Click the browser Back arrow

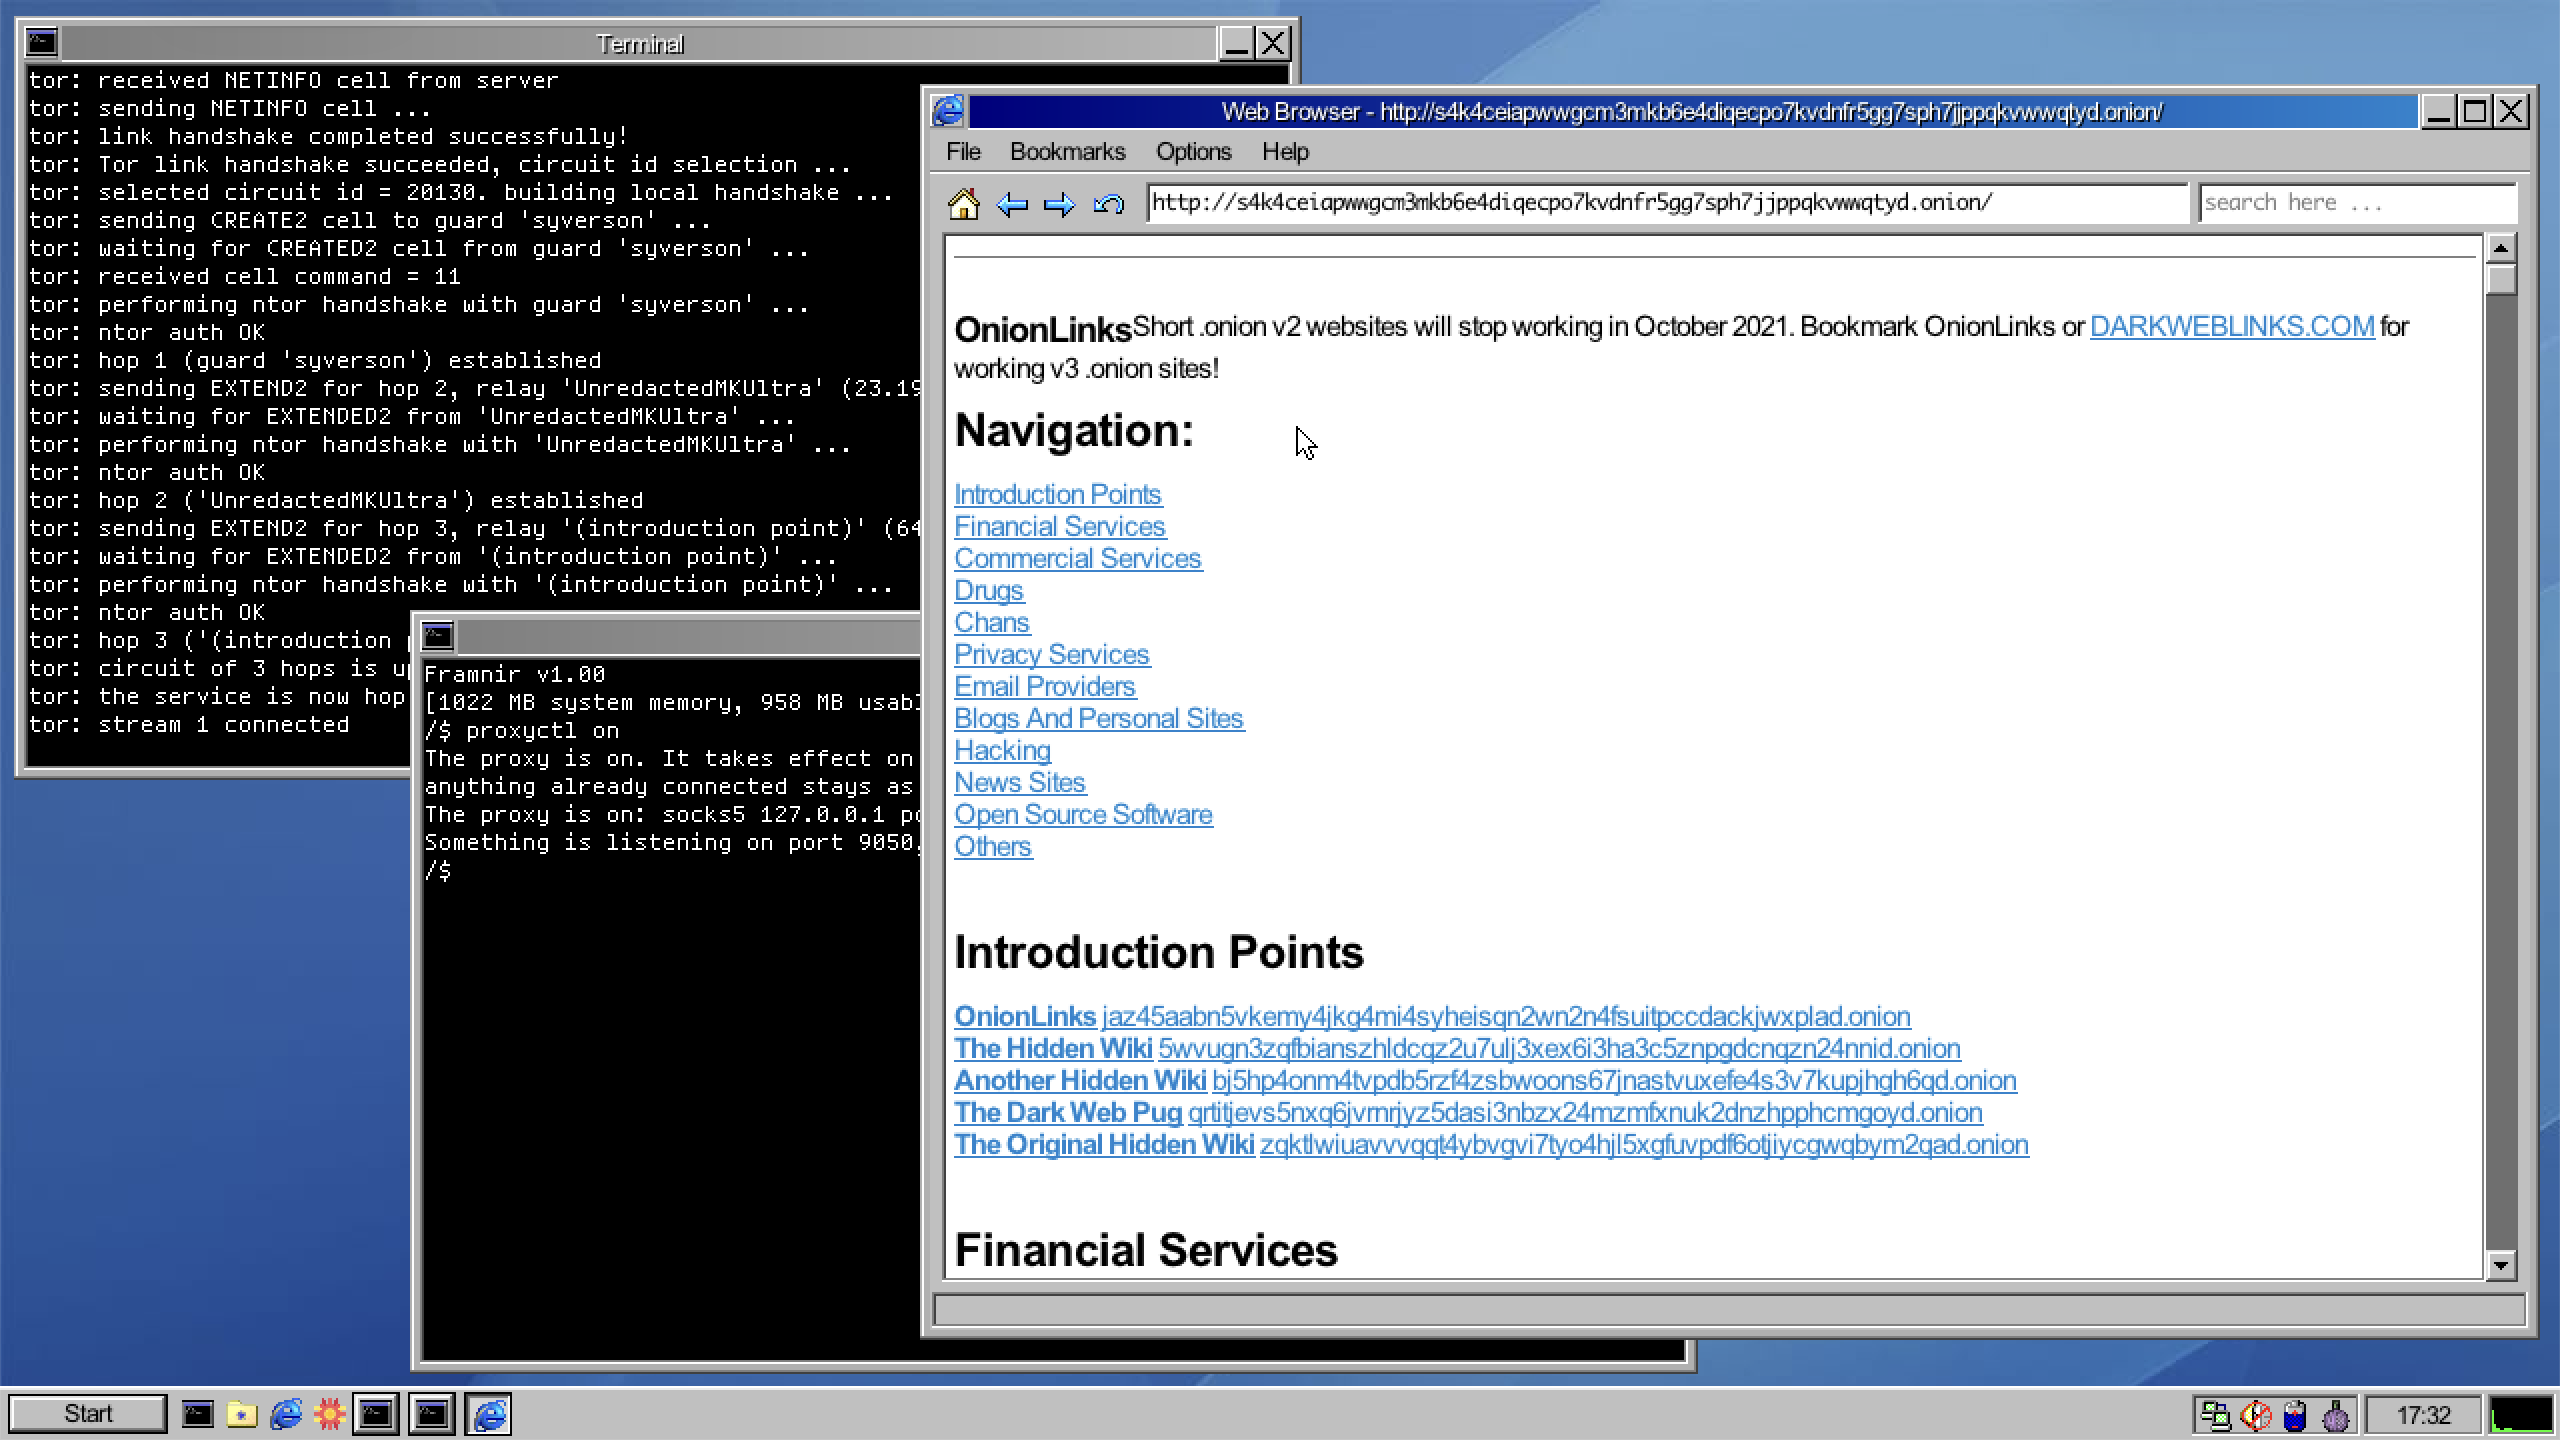(x=1012, y=205)
